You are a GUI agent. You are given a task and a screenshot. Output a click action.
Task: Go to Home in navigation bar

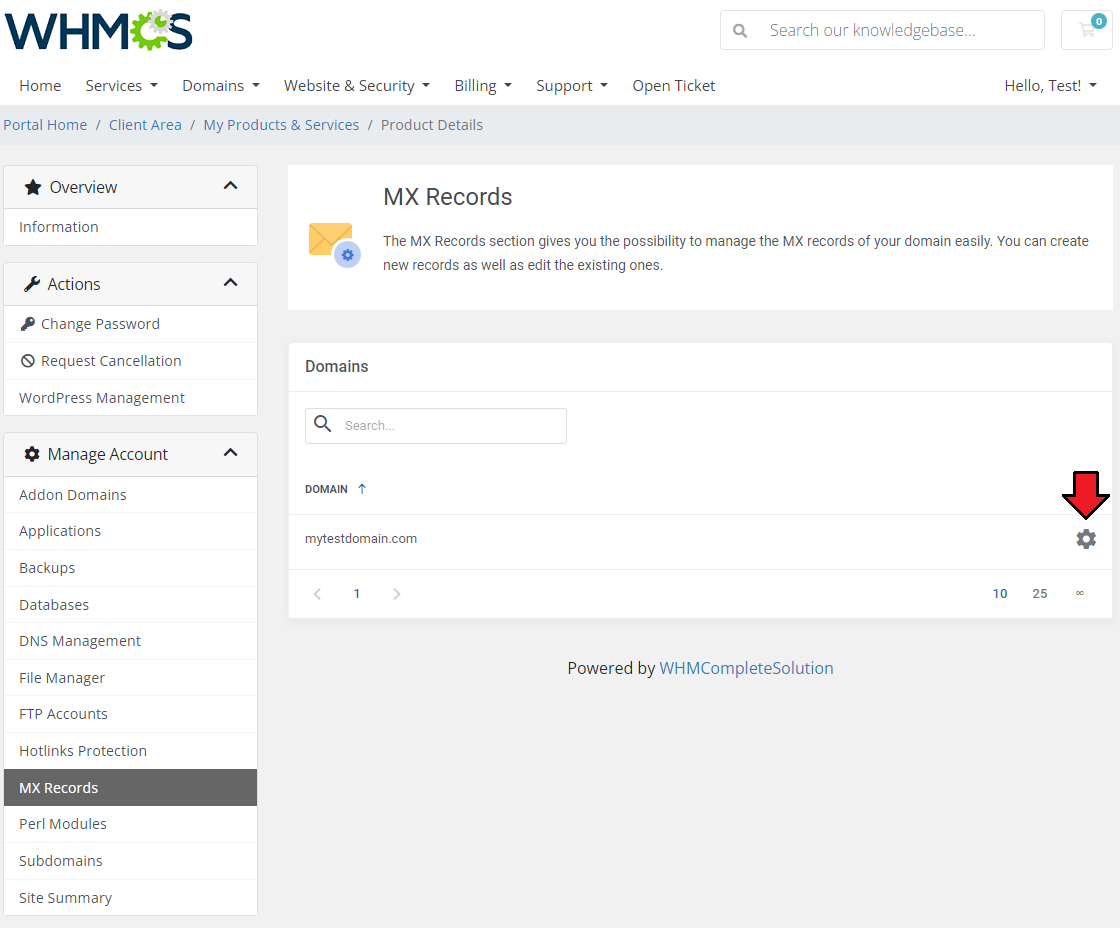pyautogui.click(x=40, y=86)
